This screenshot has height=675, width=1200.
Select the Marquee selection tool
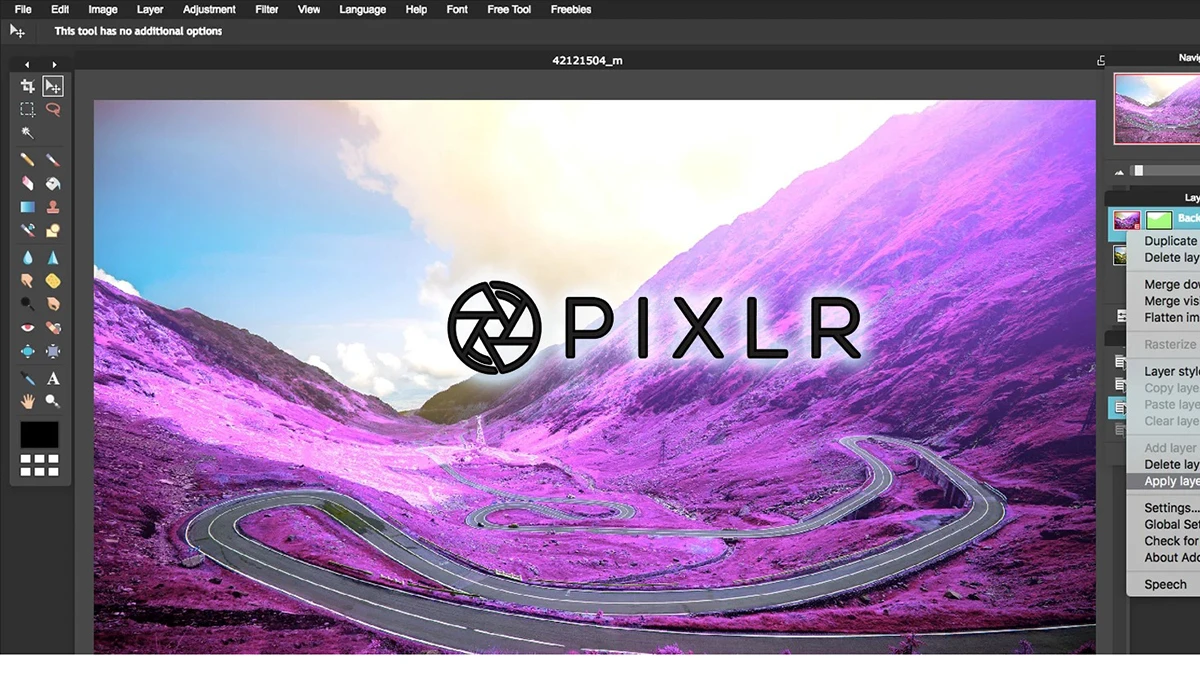pos(28,110)
